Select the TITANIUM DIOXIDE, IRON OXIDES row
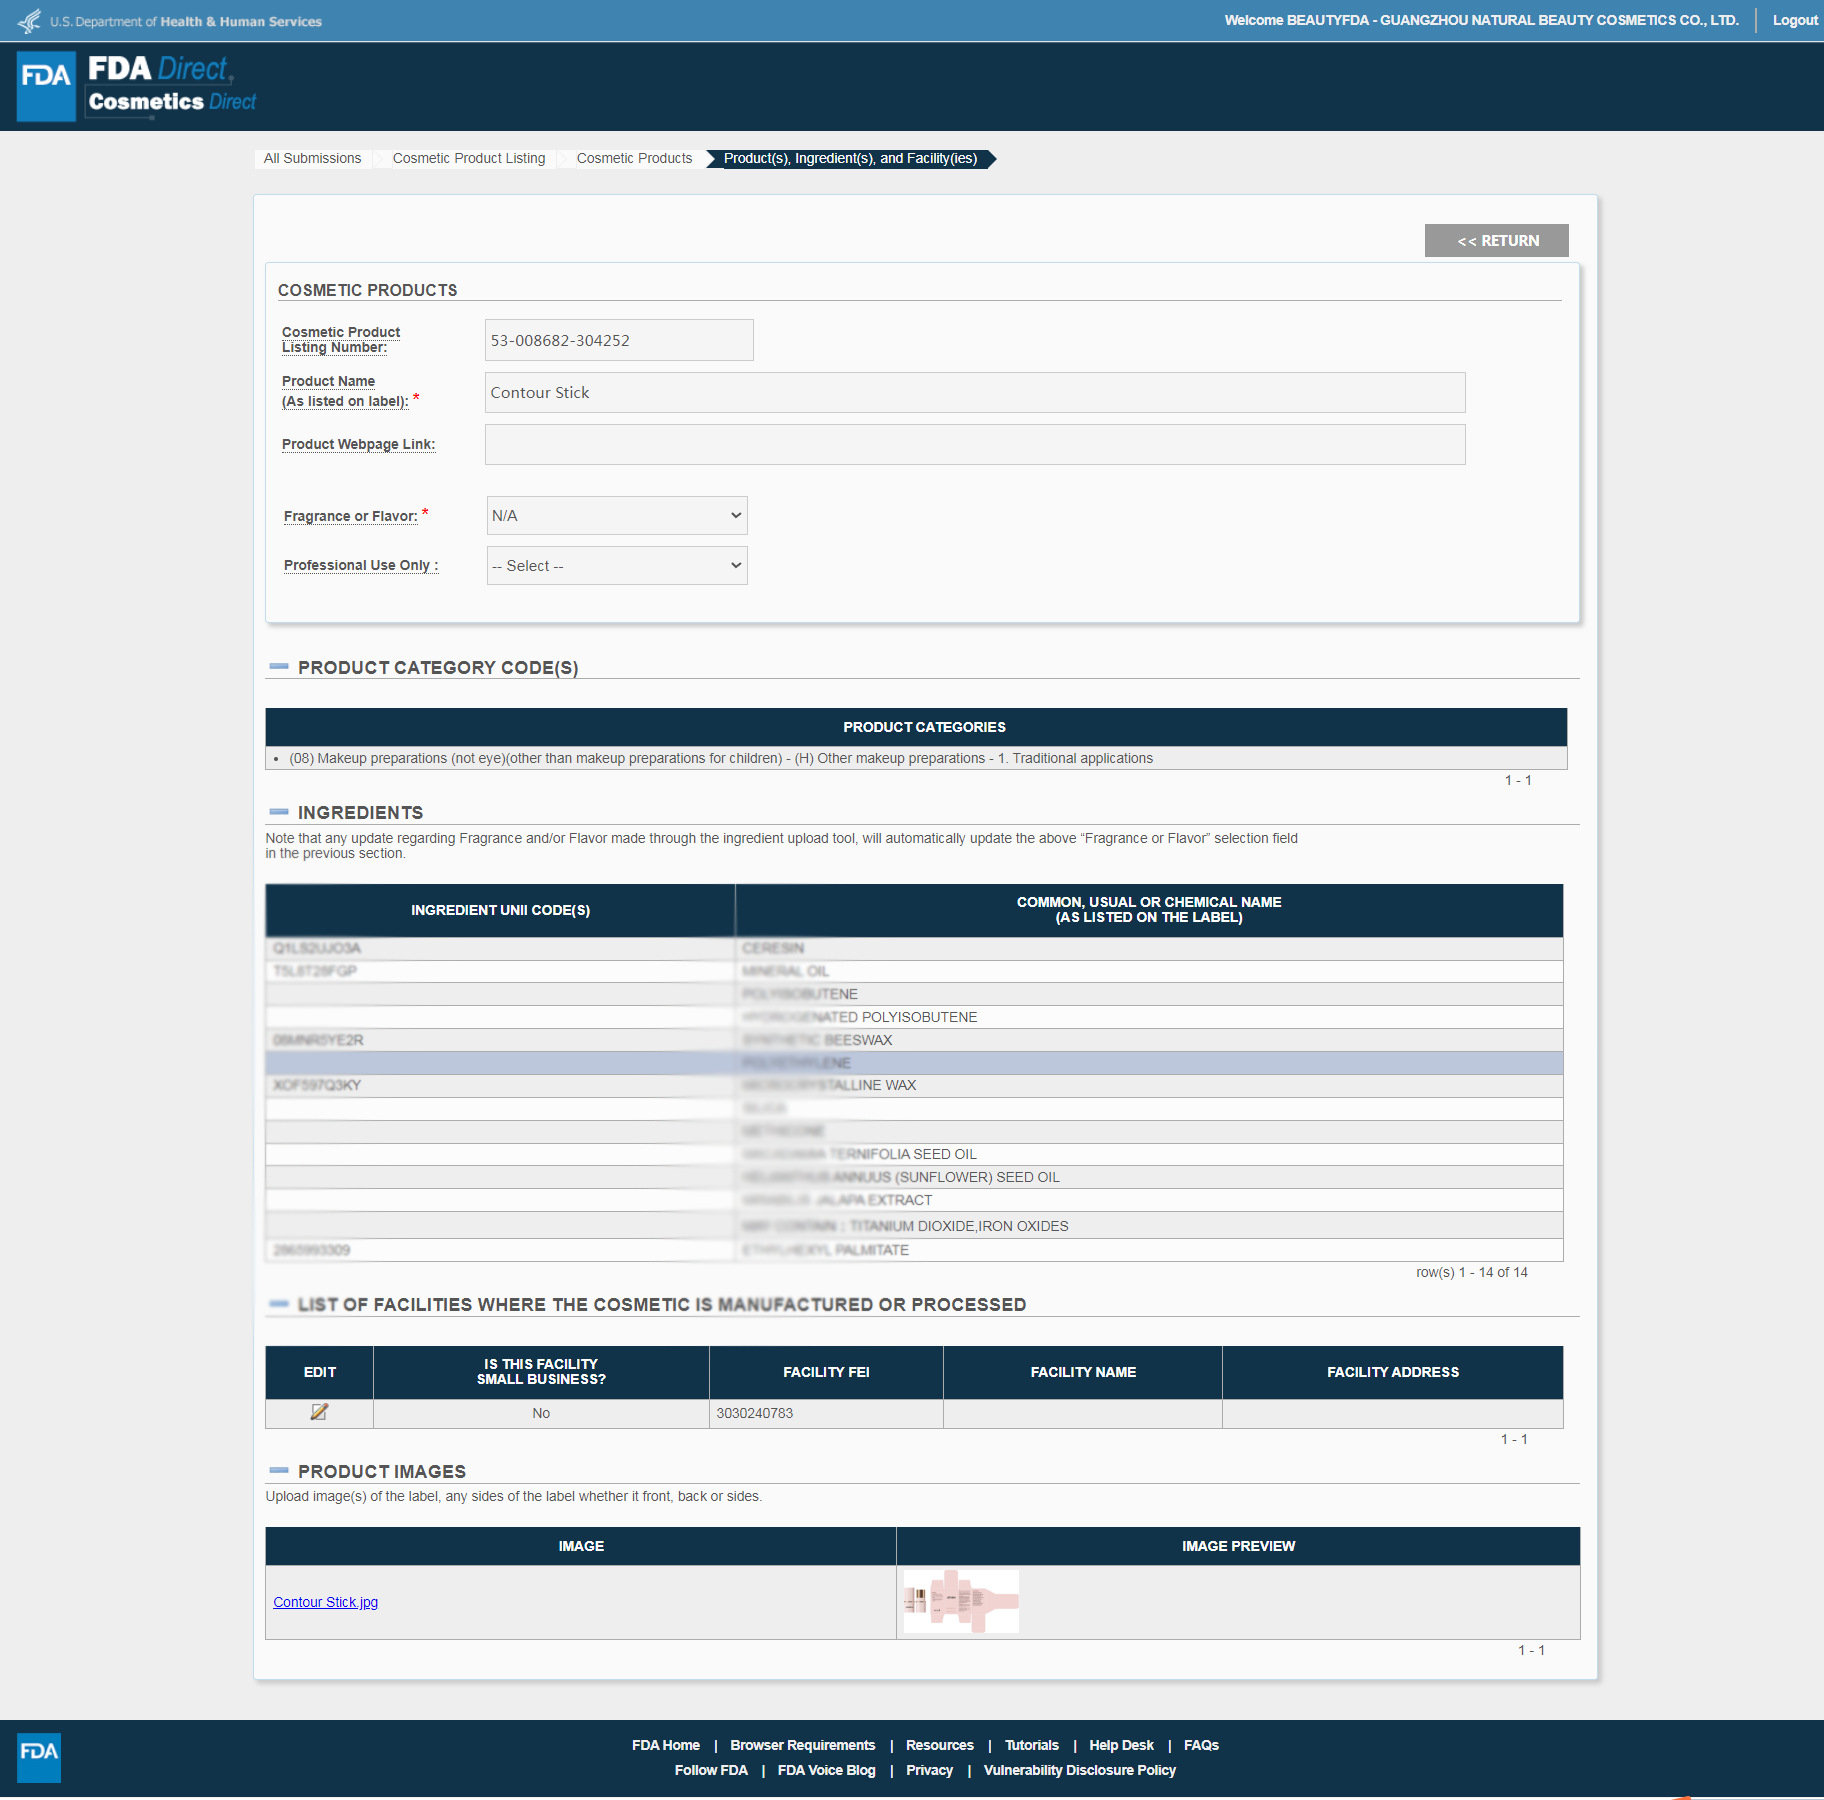 pos(914,1226)
